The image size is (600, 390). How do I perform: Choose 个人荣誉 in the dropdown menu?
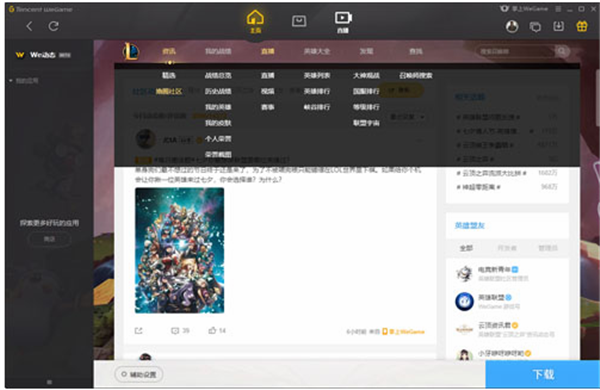point(218,139)
